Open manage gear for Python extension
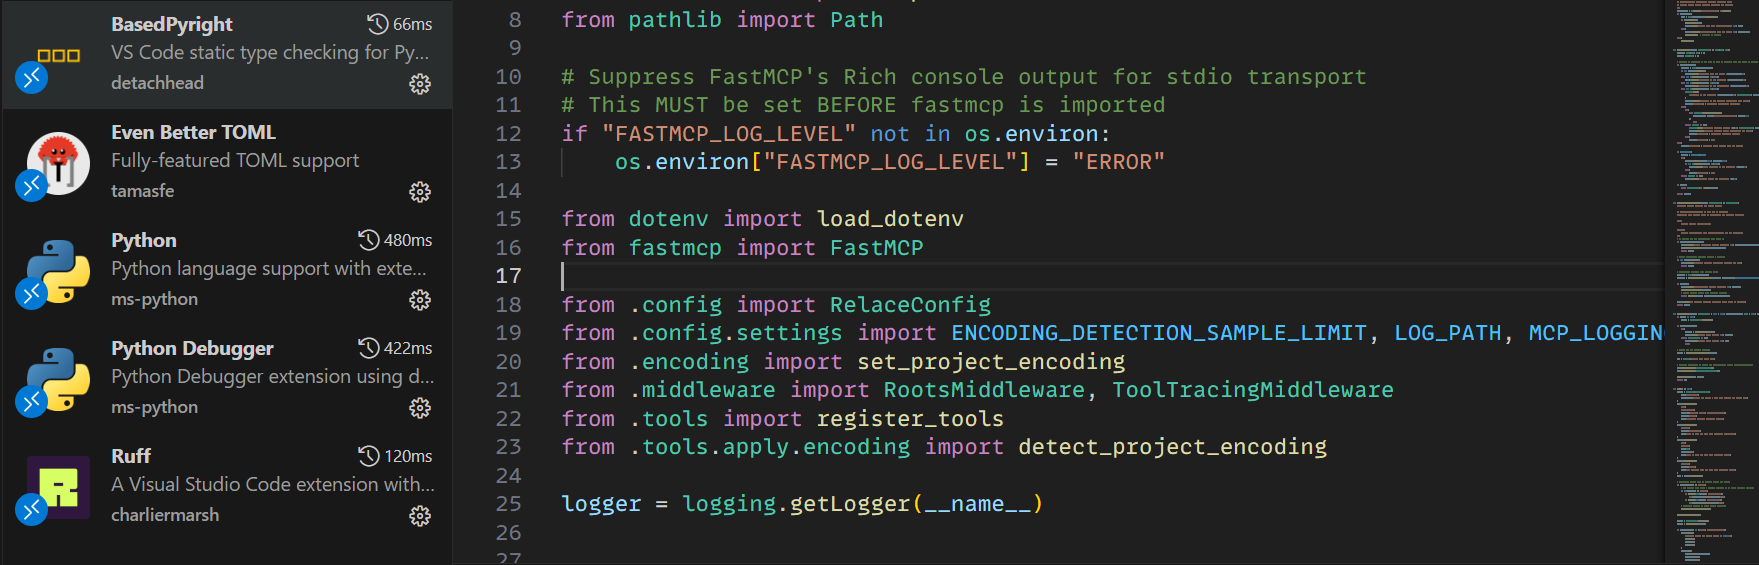This screenshot has width=1759, height=565. [x=420, y=300]
